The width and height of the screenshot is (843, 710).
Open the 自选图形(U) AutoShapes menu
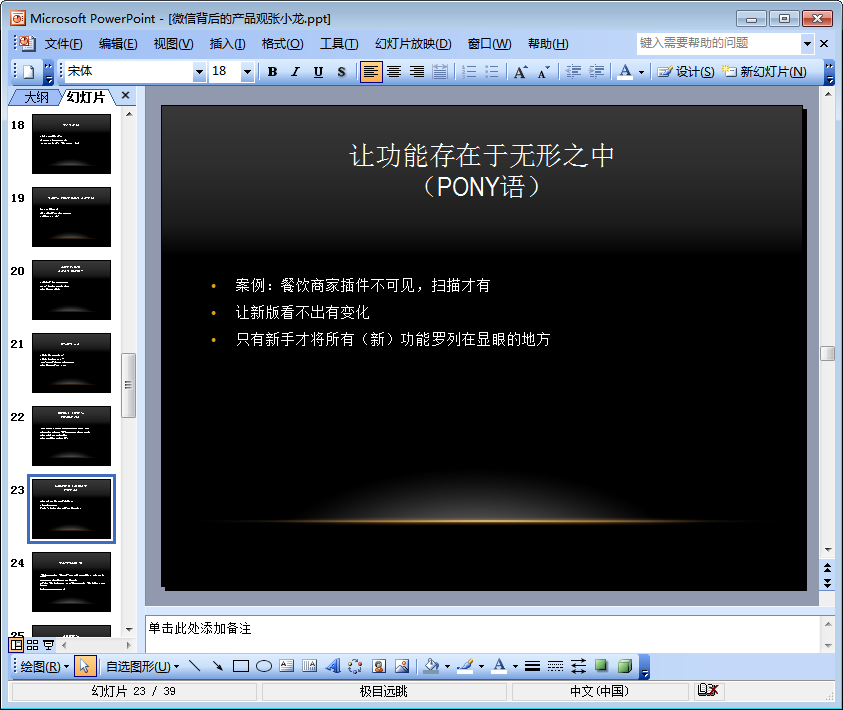[x=142, y=666]
